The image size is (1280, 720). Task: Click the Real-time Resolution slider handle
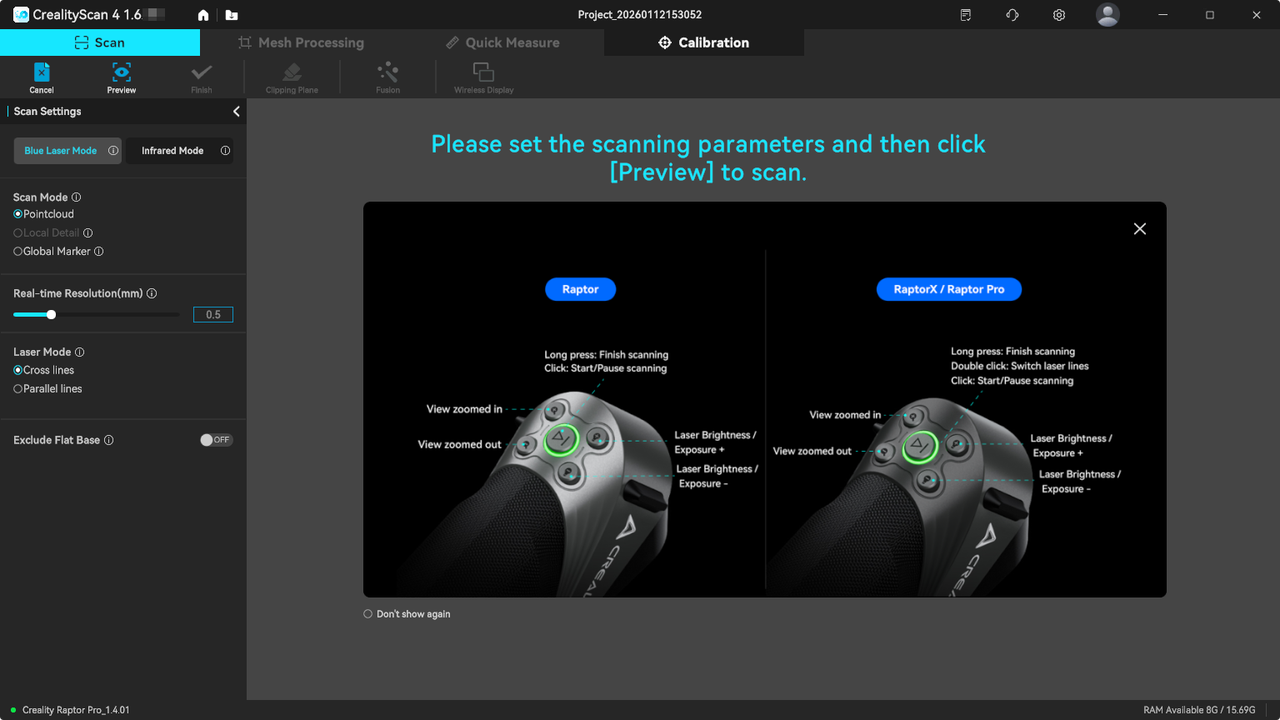pos(51,315)
